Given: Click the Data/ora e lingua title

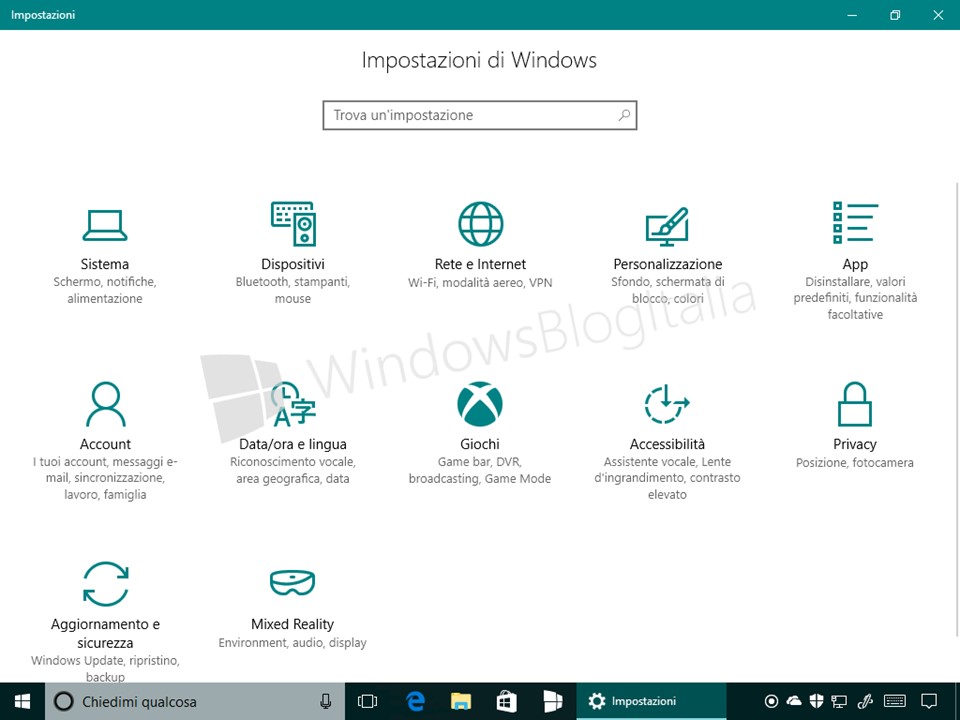Looking at the screenshot, I should point(293,444).
